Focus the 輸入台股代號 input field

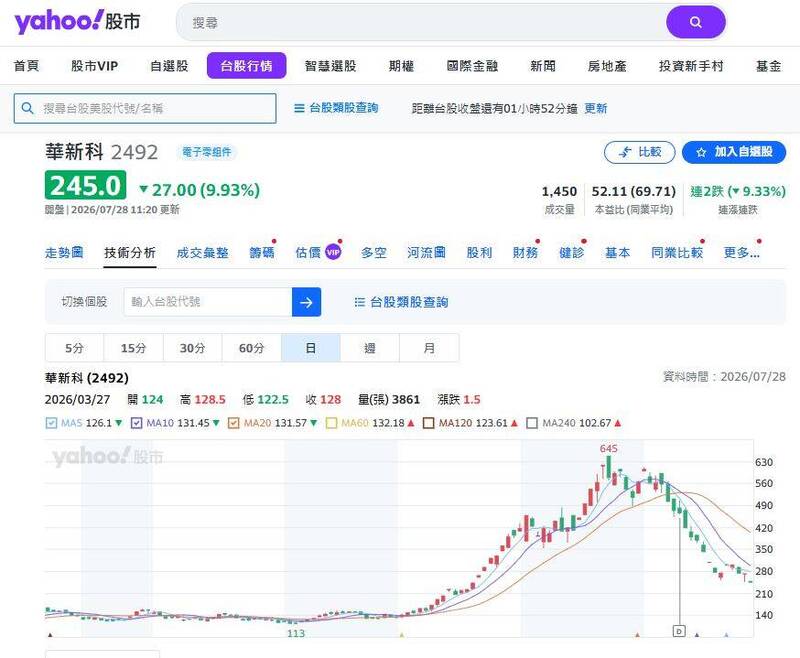pyautogui.click(x=208, y=302)
